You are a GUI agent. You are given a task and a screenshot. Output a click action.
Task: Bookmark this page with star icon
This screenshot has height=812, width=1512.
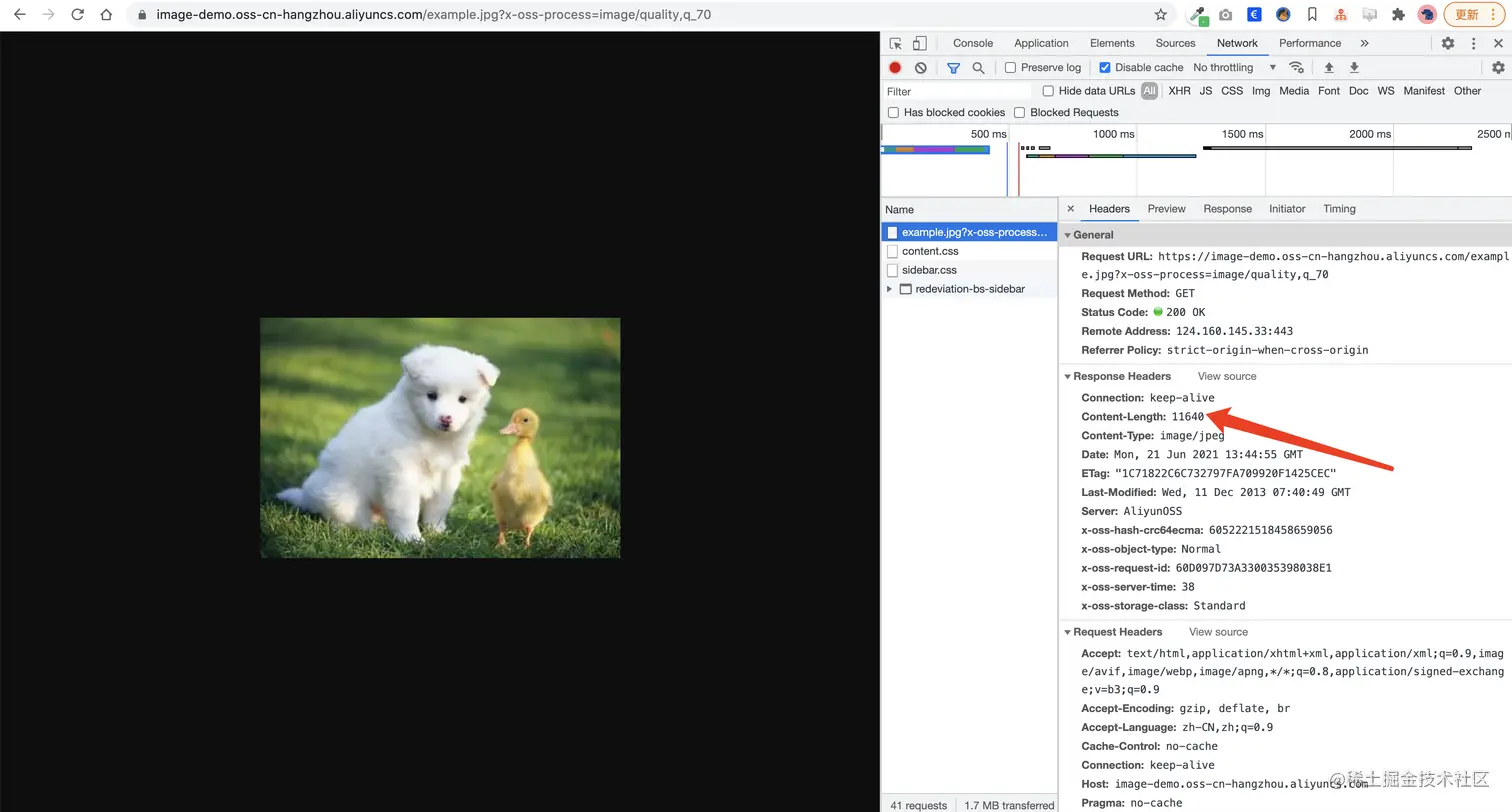tap(1160, 15)
